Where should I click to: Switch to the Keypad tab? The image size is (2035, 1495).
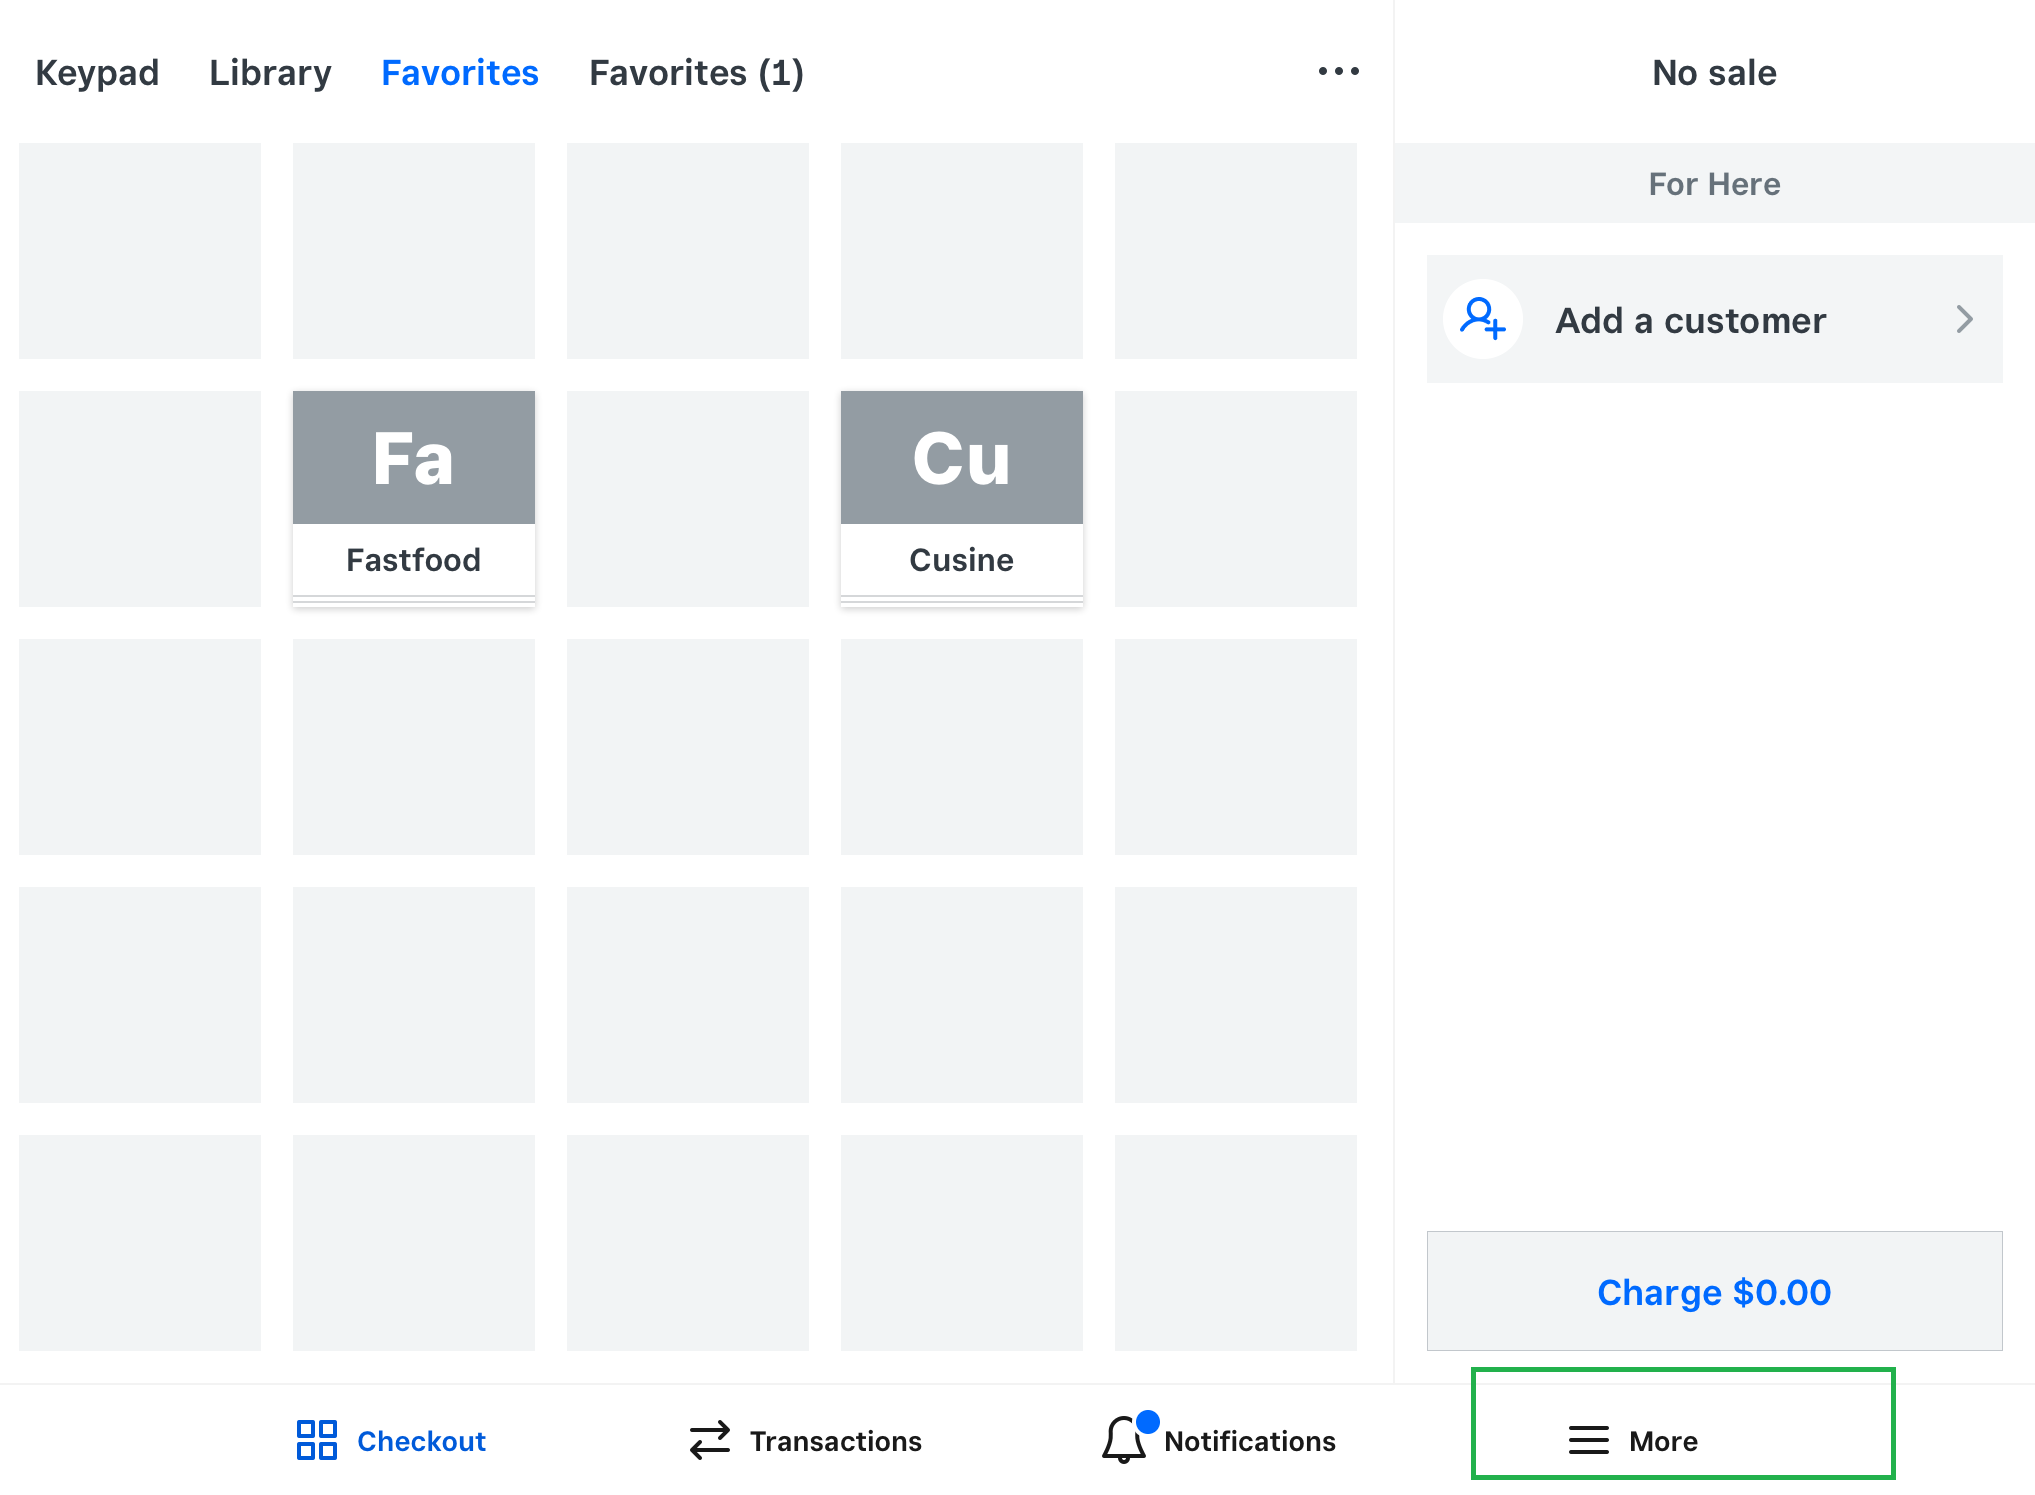[x=97, y=73]
